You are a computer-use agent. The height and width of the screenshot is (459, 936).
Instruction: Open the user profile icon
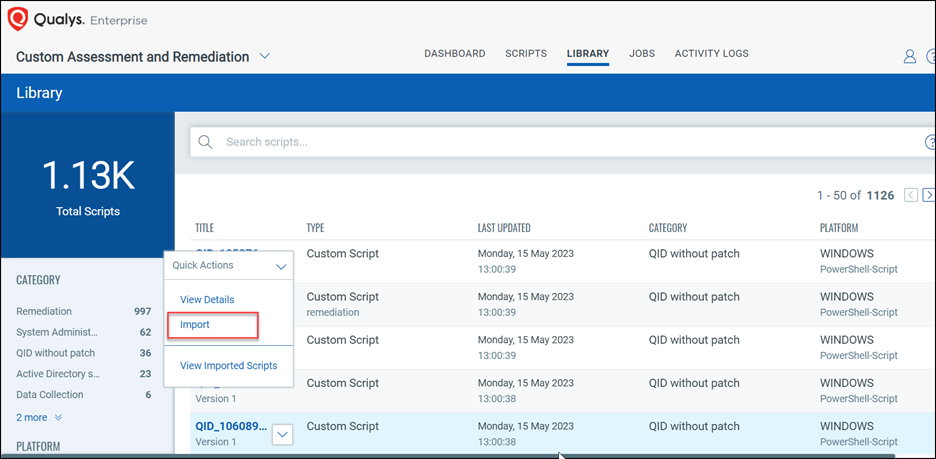point(909,57)
